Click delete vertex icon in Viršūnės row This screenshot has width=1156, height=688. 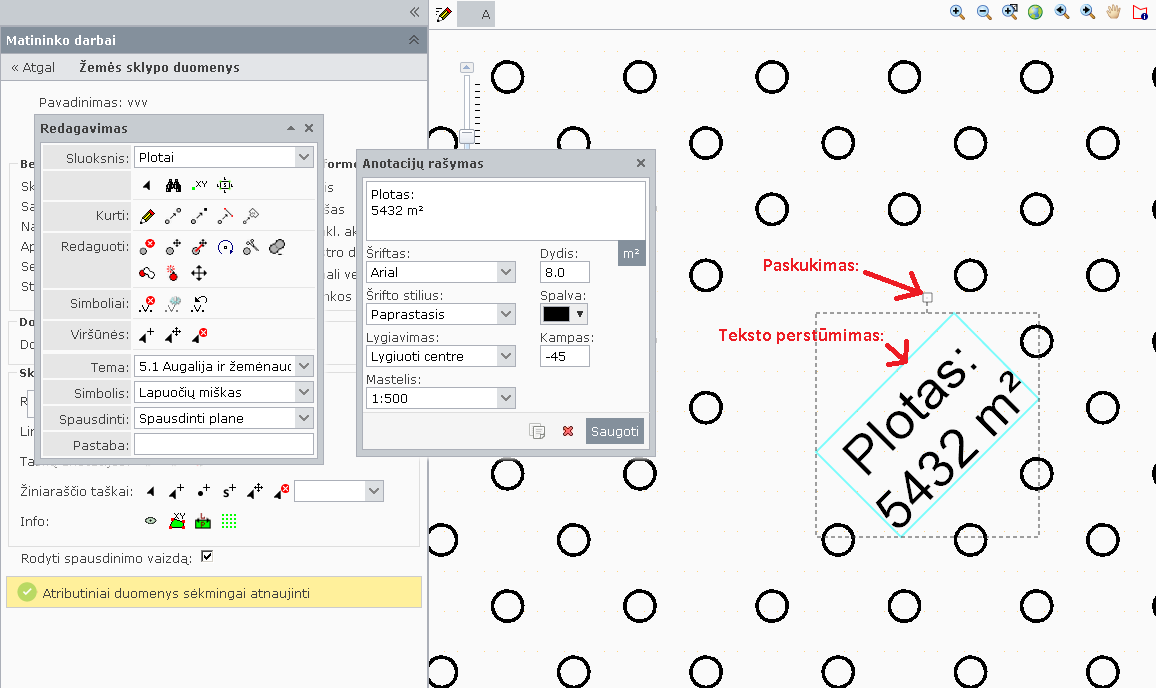199,335
